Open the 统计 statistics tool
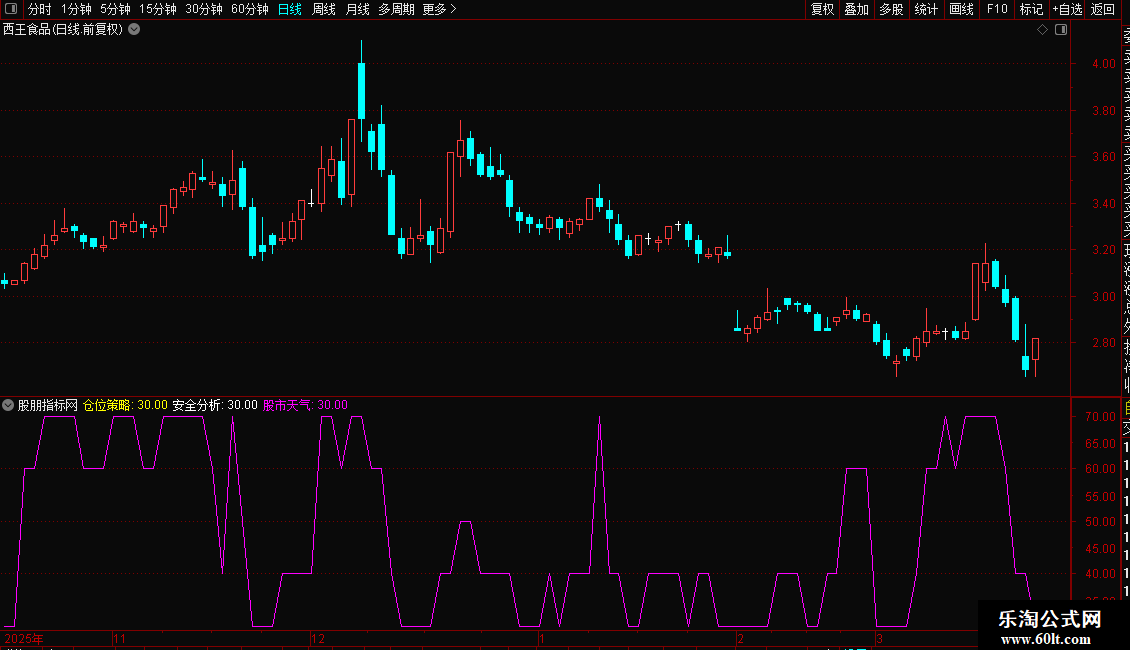1130x650 pixels. point(926,9)
